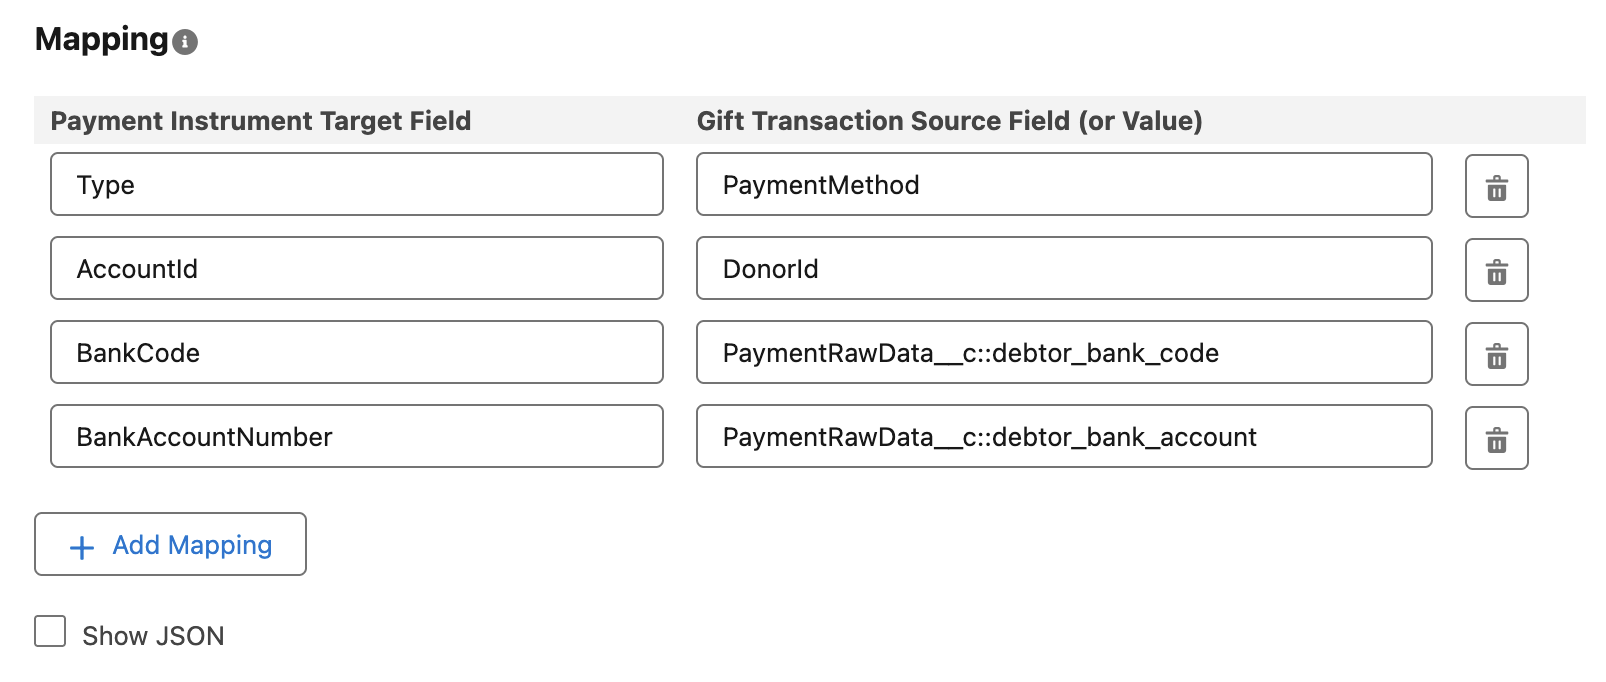Click the Payment Instrument Target Field header
Image resolution: width=1606 pixels, height=682 pixels.
[261, 121]
